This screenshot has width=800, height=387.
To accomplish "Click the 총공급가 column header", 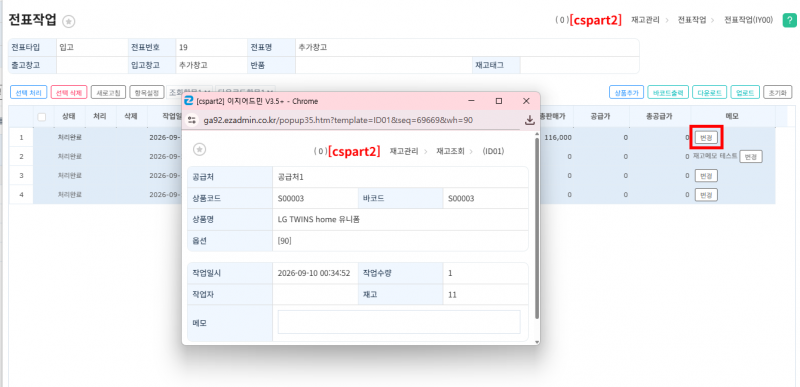I will pyautogui.click(x=659, y=116).
